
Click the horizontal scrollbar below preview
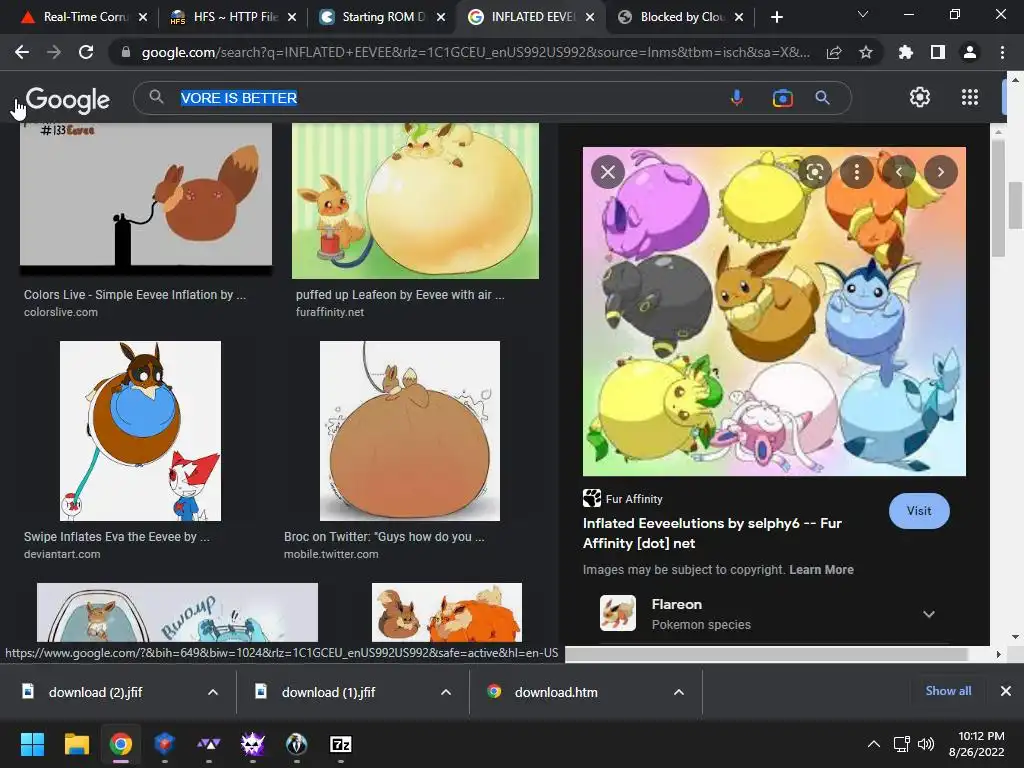[x=766, y=654]
